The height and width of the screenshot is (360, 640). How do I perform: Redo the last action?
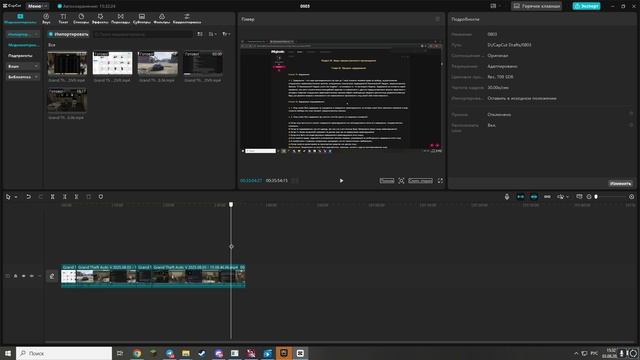pos(40,197)
